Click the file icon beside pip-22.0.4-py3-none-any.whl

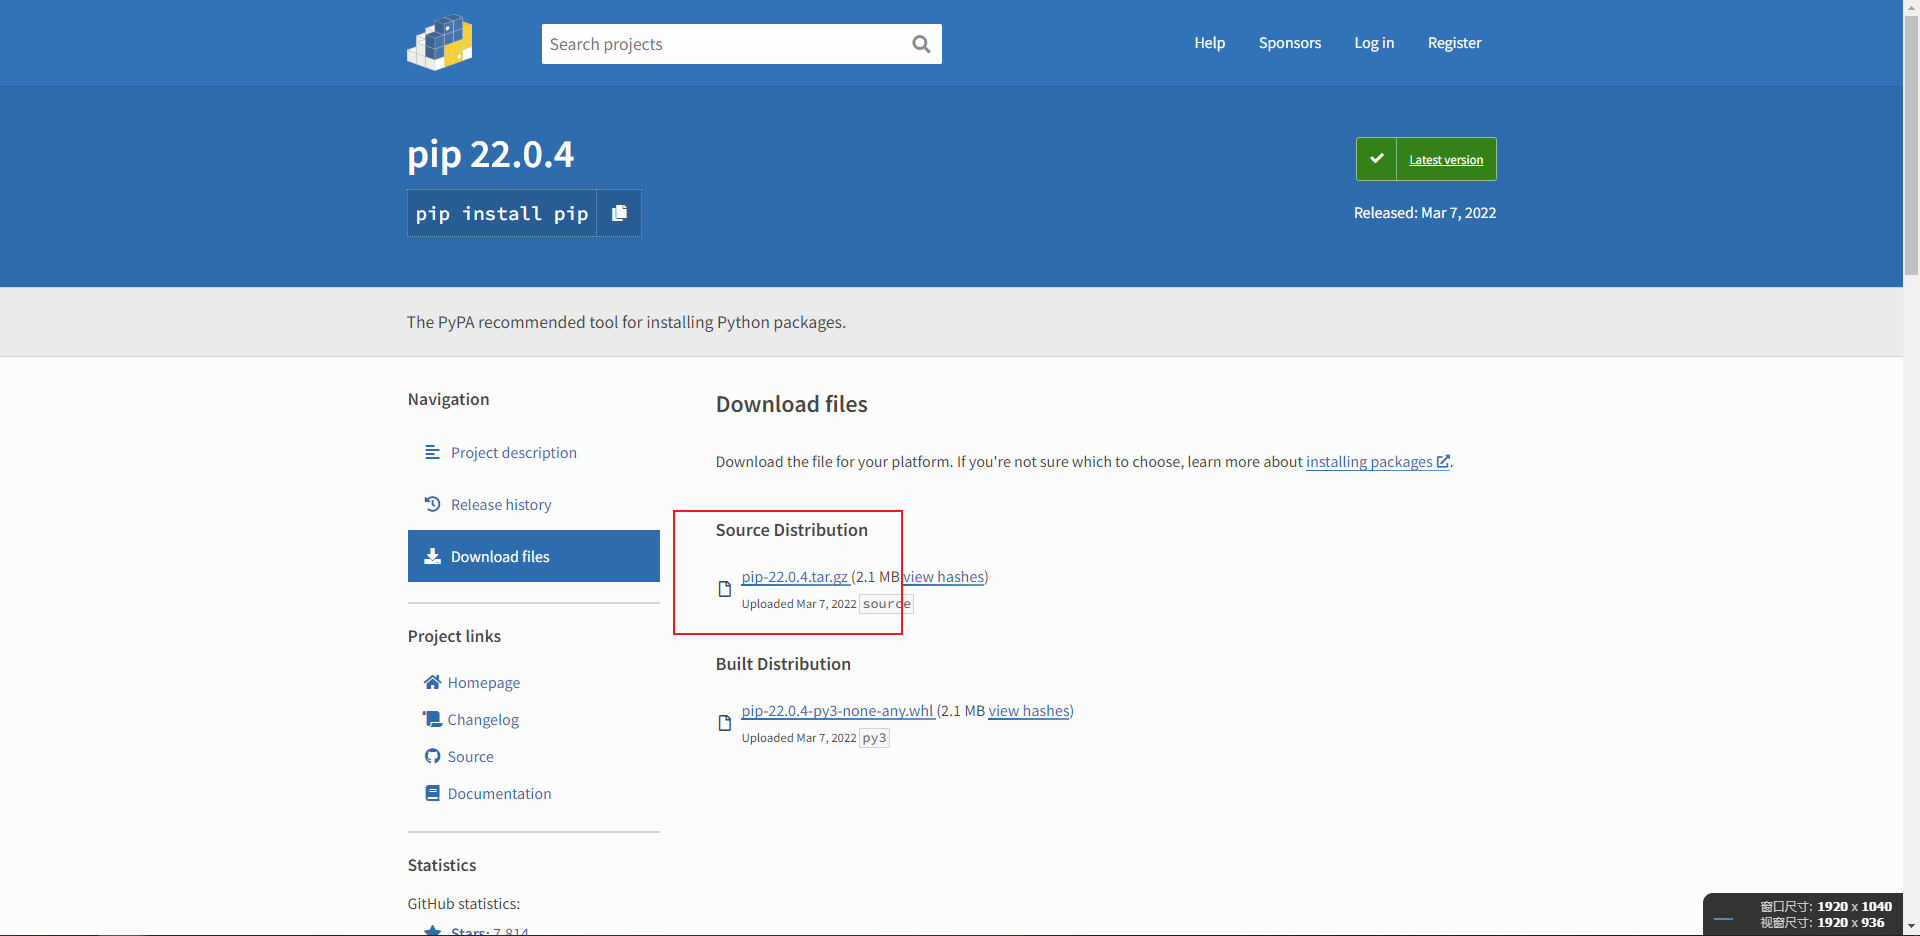point(725,723)
